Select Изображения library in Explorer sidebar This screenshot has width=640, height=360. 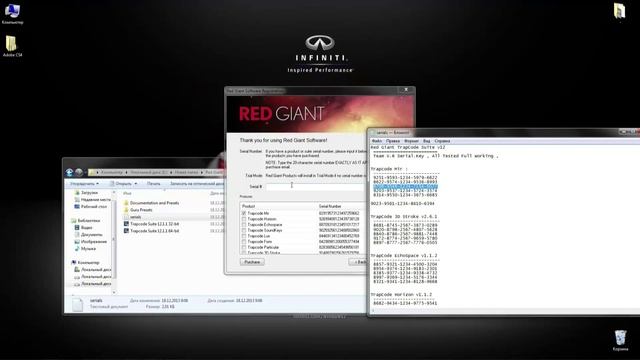[x=91, y=242]
